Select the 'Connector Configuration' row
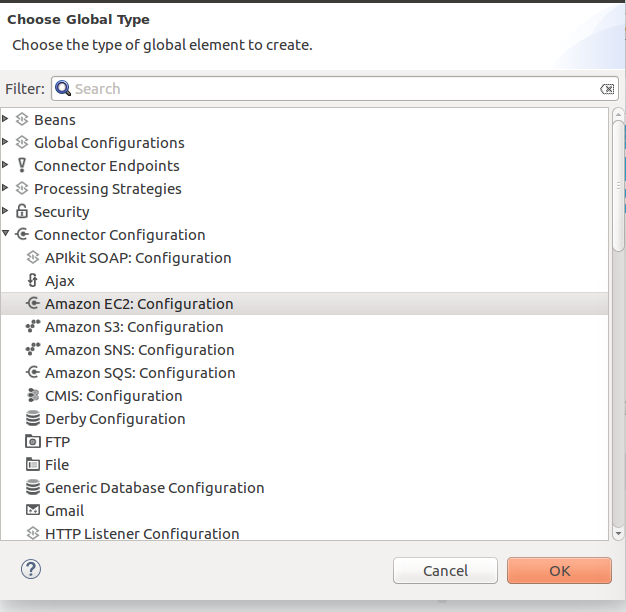The image size is (626, 612). coord(304,235)
